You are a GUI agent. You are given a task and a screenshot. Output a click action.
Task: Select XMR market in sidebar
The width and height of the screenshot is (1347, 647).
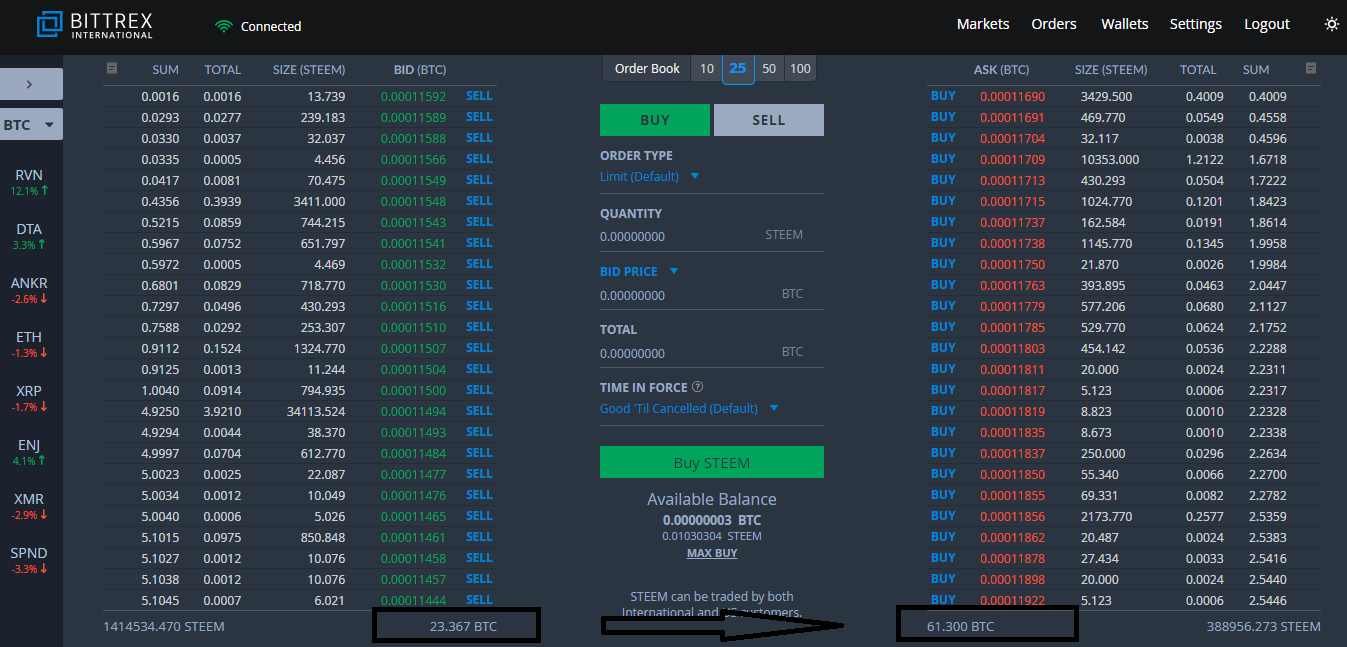point(29,505)
